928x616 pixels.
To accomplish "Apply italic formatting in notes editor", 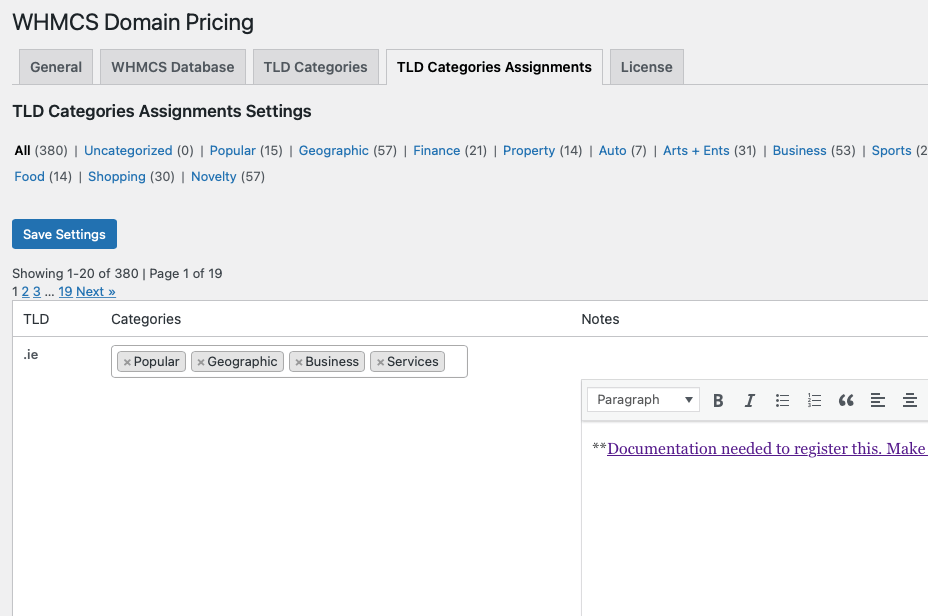I will [750, 401].
